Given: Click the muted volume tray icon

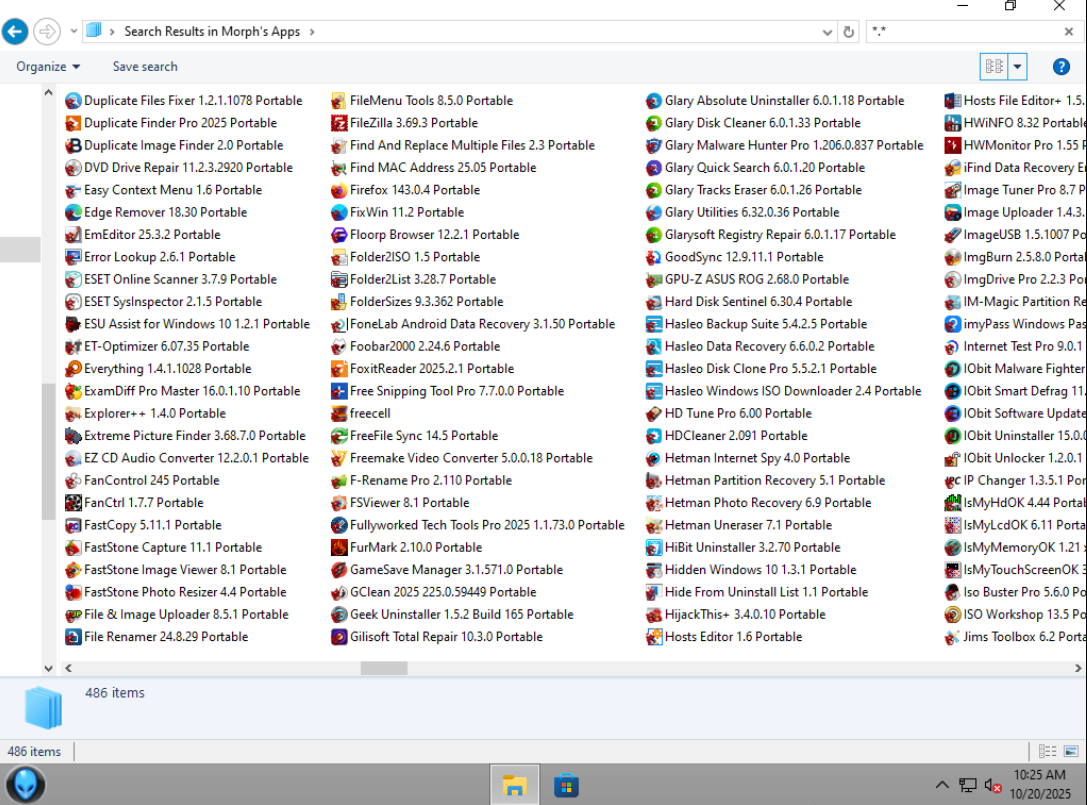Looking at the screenshot, I should [x=993, y=786].
